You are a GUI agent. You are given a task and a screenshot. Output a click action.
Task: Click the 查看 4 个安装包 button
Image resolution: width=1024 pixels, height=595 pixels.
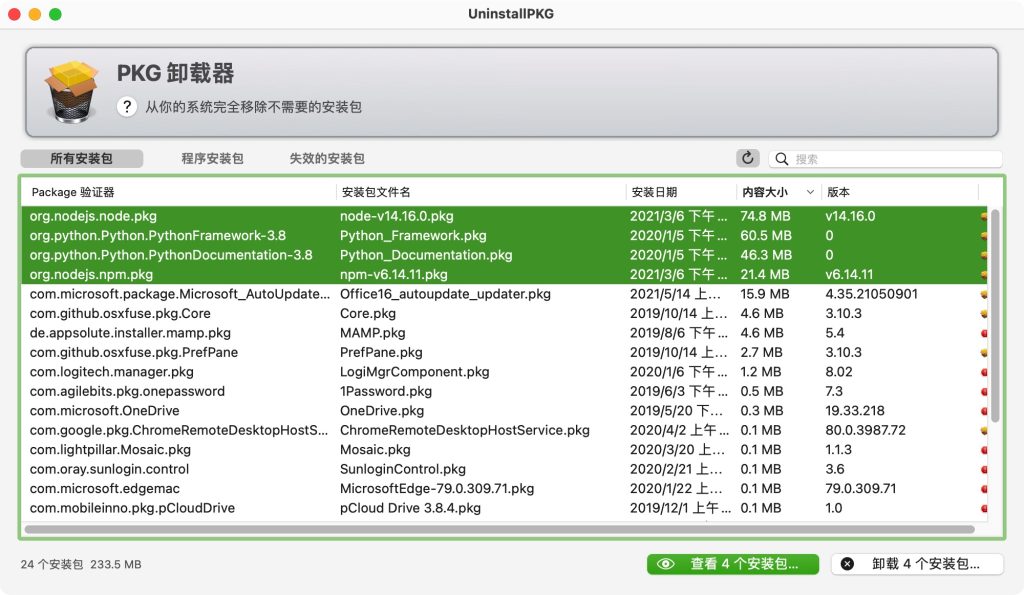[x=733, y=564]
